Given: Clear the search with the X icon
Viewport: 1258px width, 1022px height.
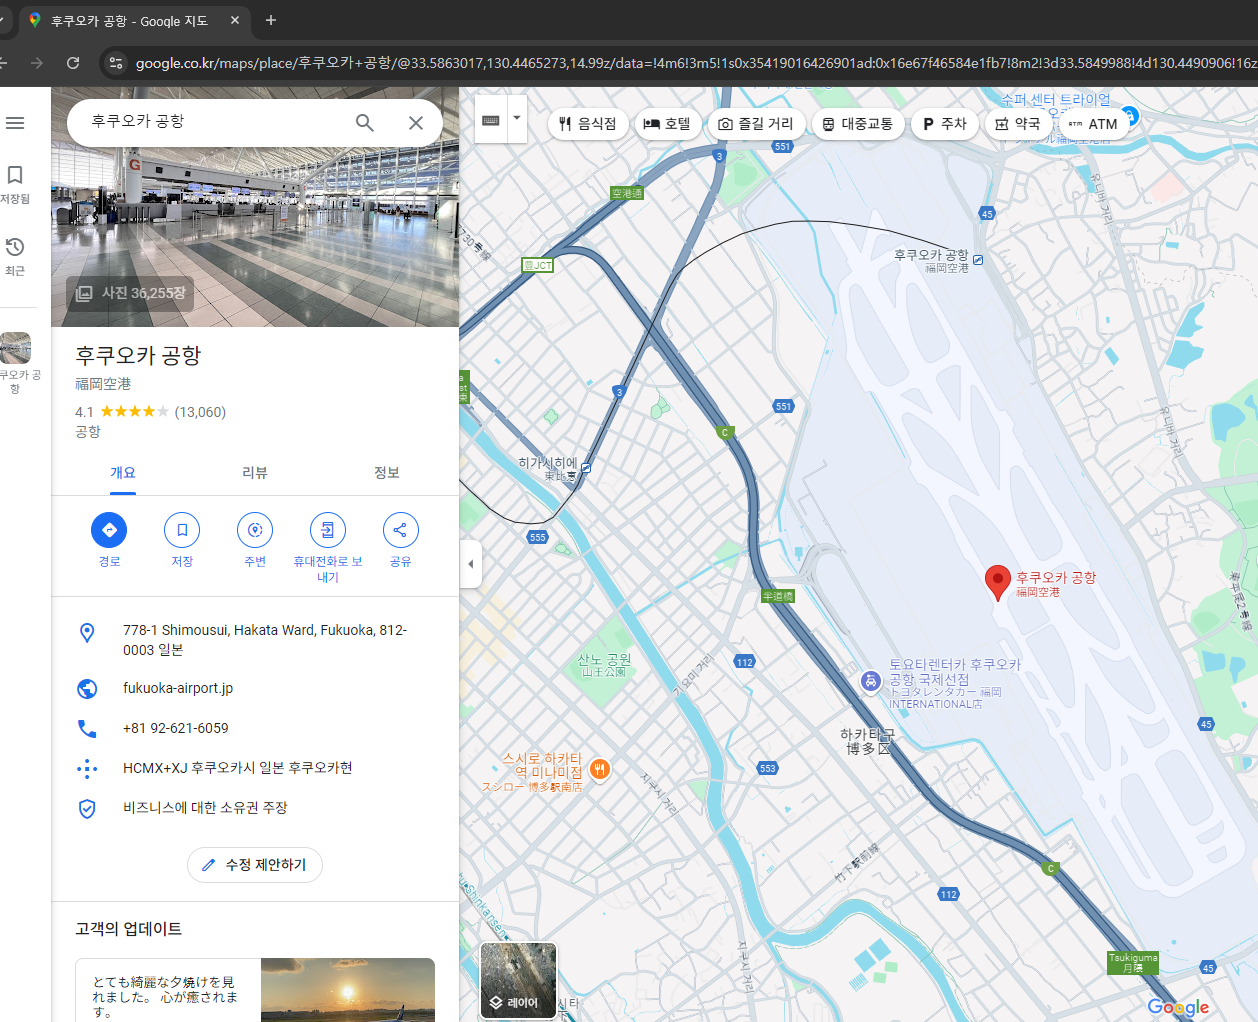Looking at the screenshot, I should pyautogui.click(x=415, y=122).
